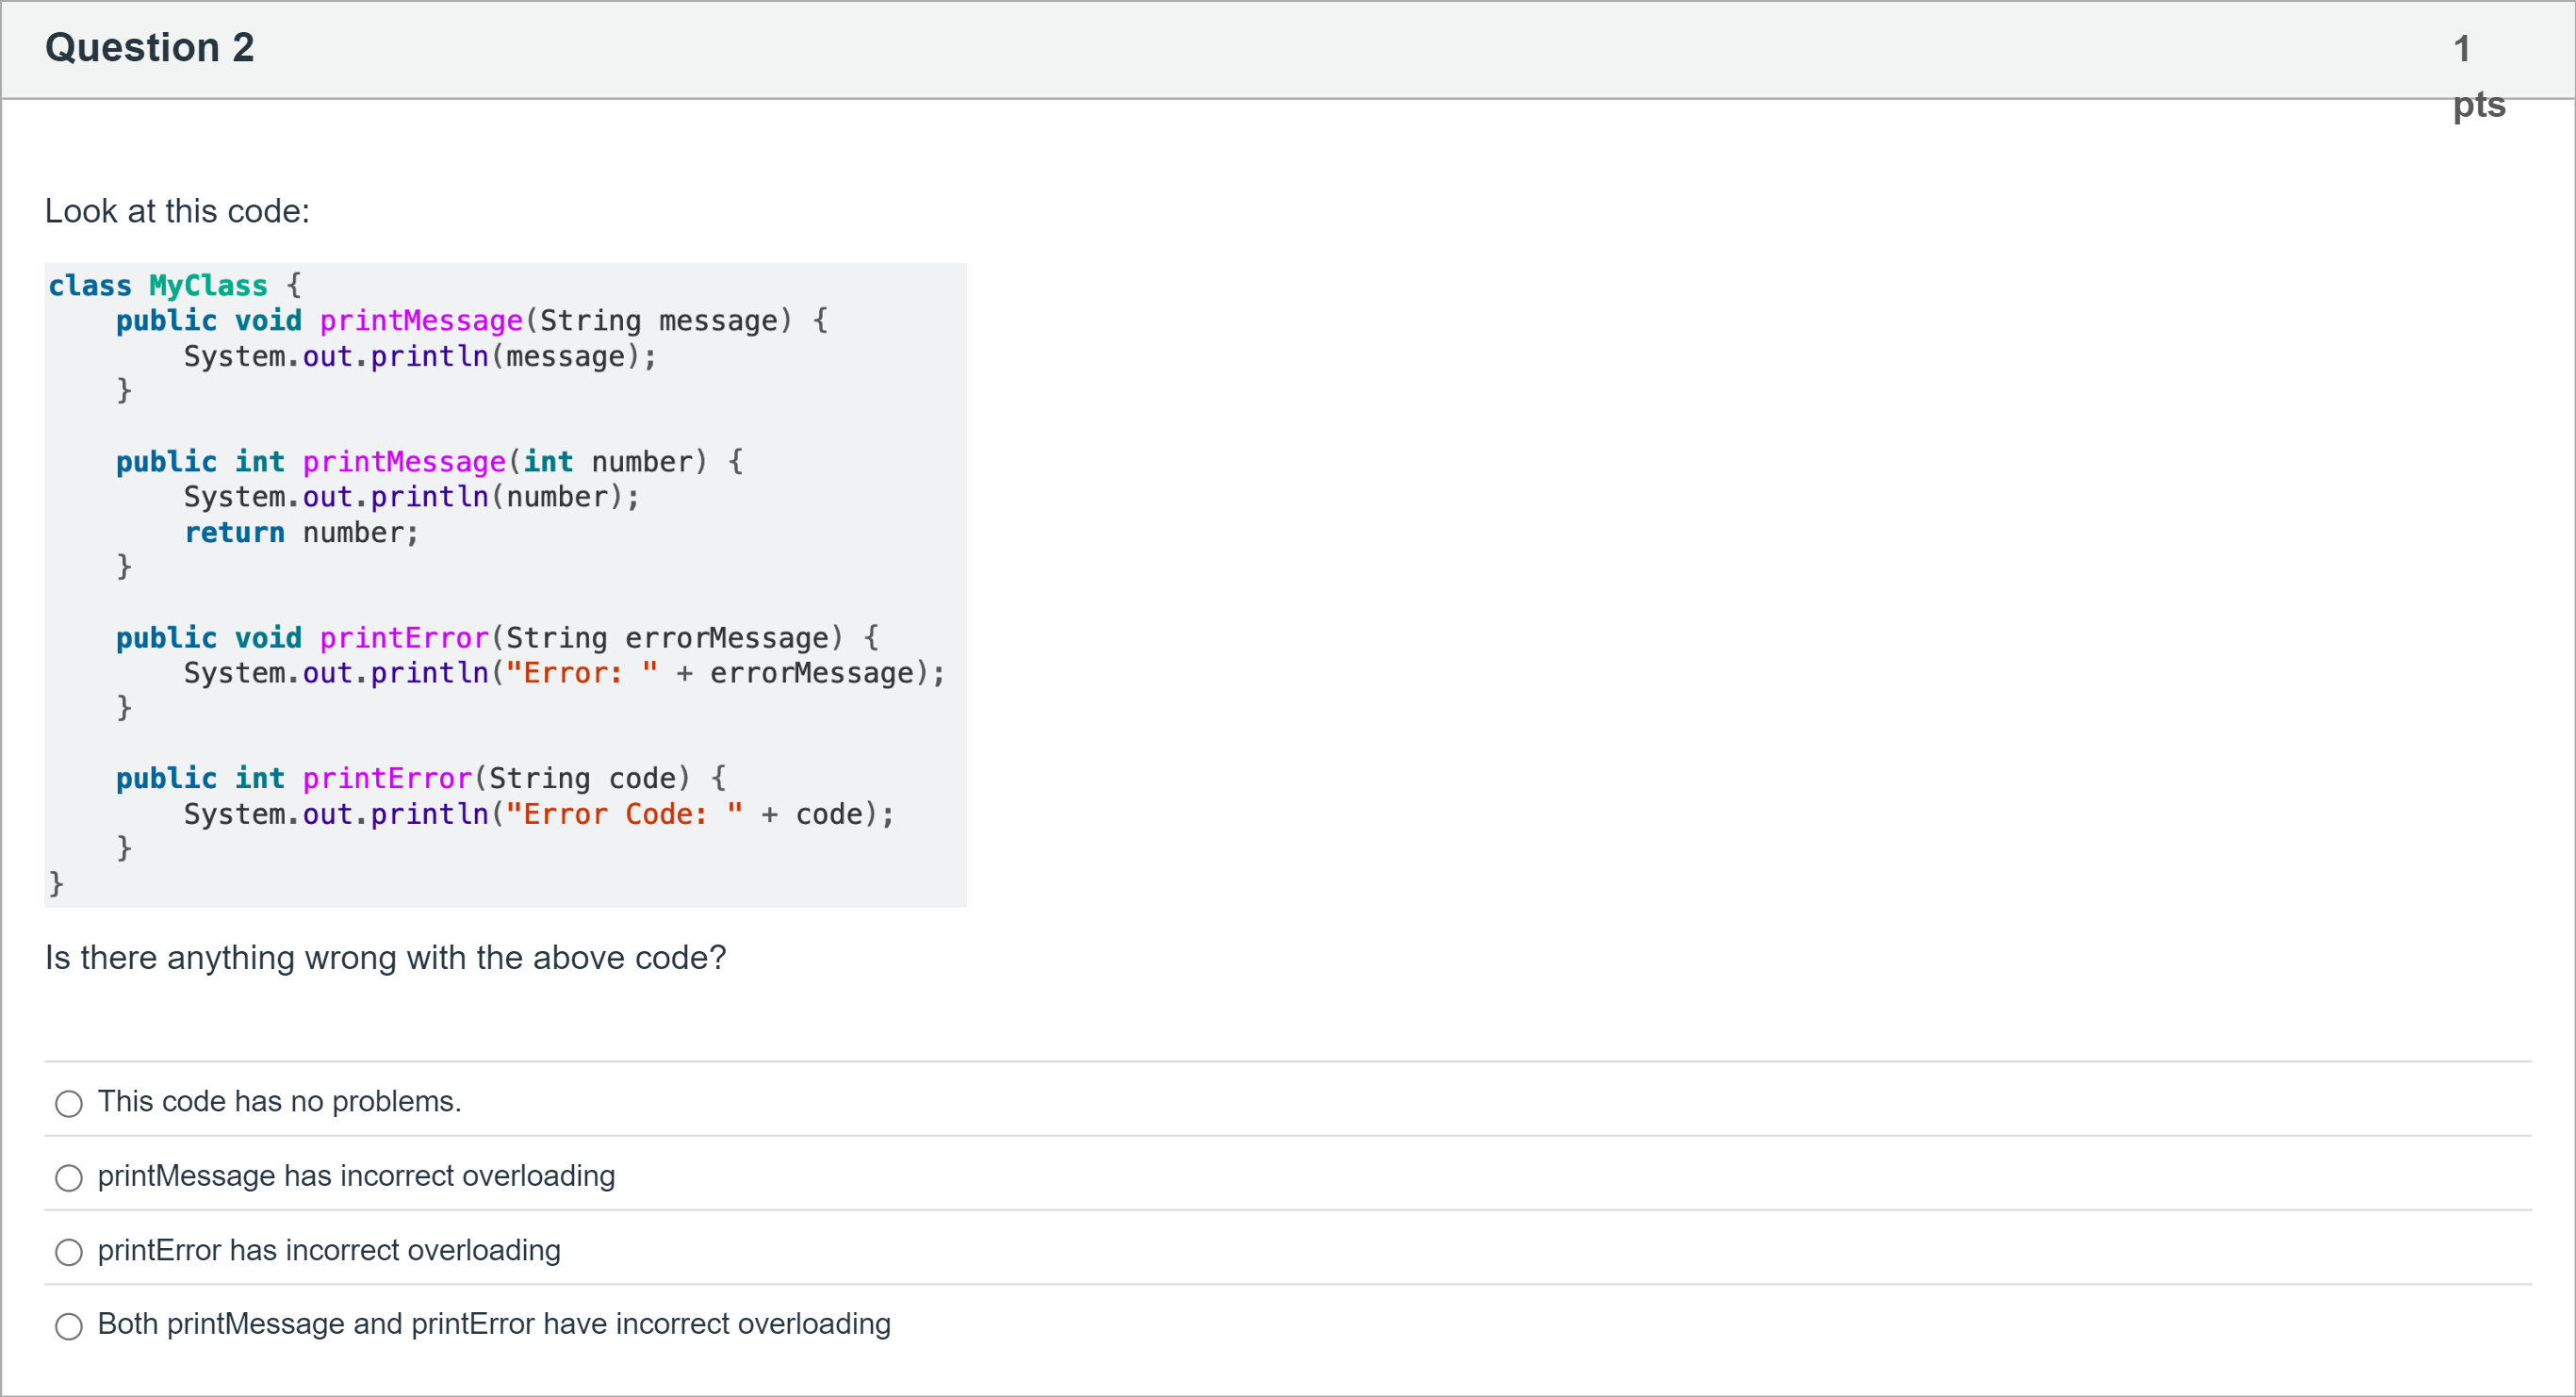This screenshot has width=2576, height=1397.
Task: Click the printError(String errorMessage) method signature
Action: coord(498,638)
